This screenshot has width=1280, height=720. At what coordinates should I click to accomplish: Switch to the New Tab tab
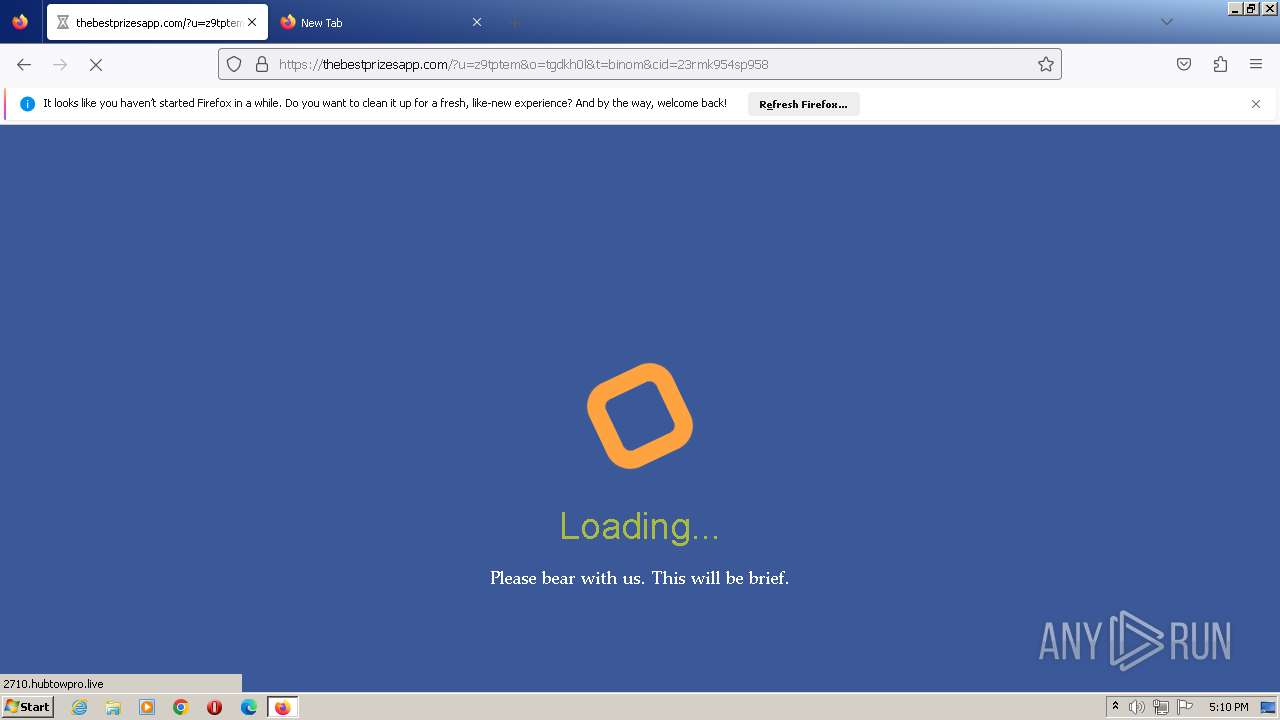(382, 22)
